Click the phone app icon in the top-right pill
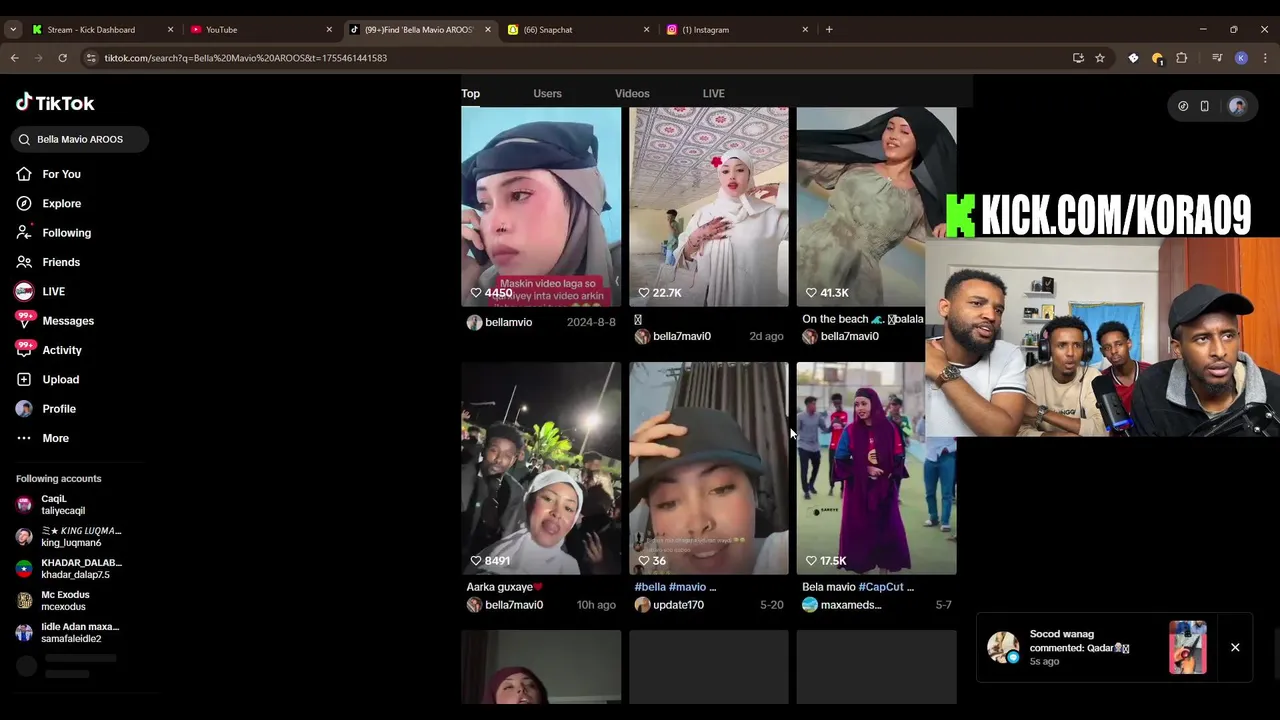Image resolution: width=1280 pixels, height=720 pixels. click(1205, 106)
